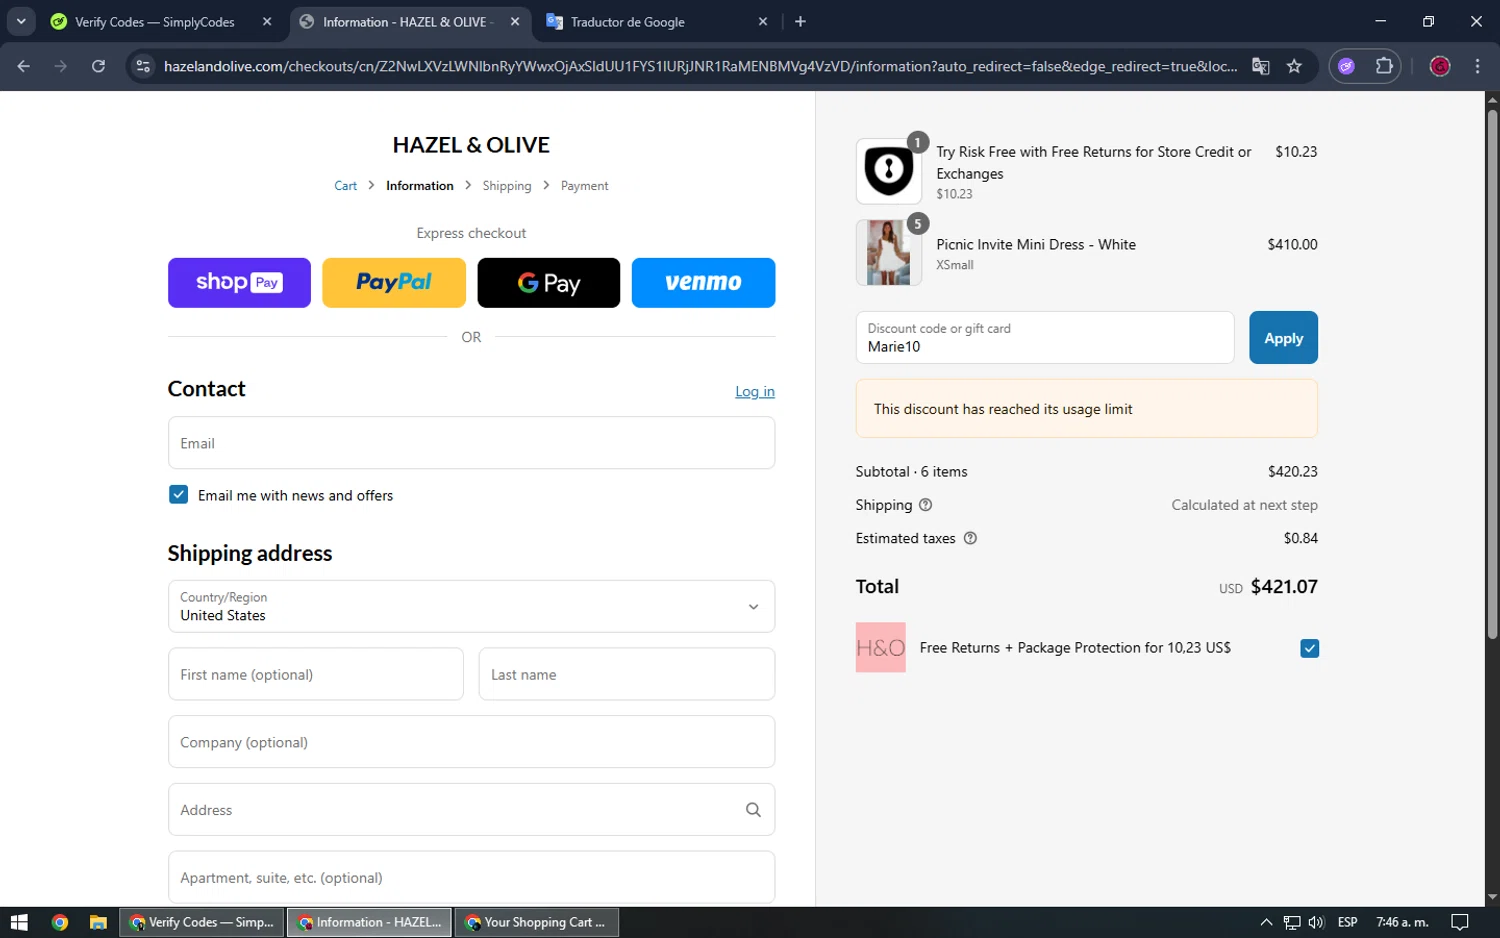This screenshot has width=1500, height=938.
Task: Show estimated taxes help icon
Action: [x=970, y=538]
